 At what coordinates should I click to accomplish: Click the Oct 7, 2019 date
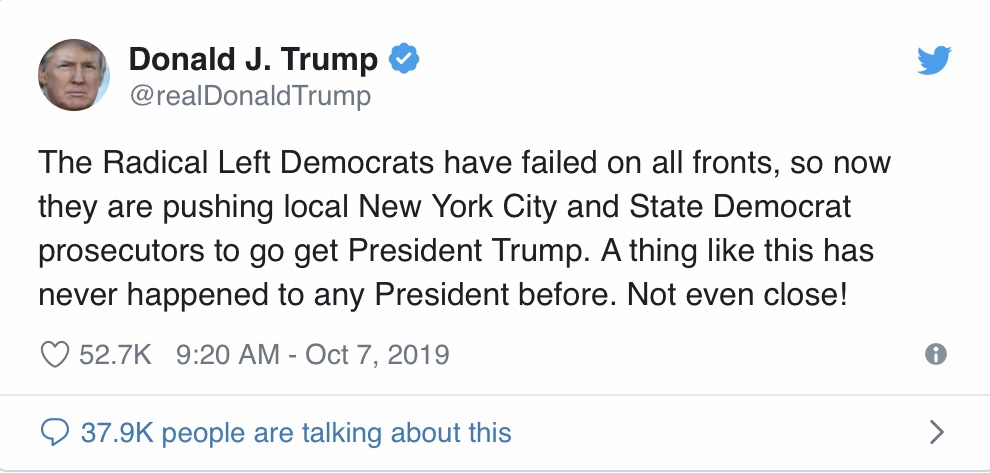(377, 354)
